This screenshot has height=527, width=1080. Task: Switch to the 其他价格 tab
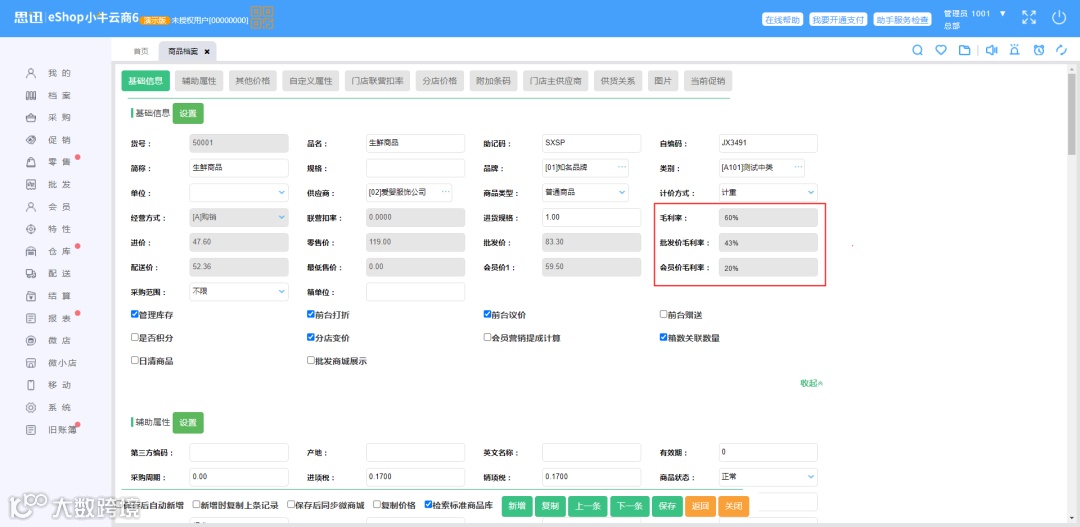253,81
